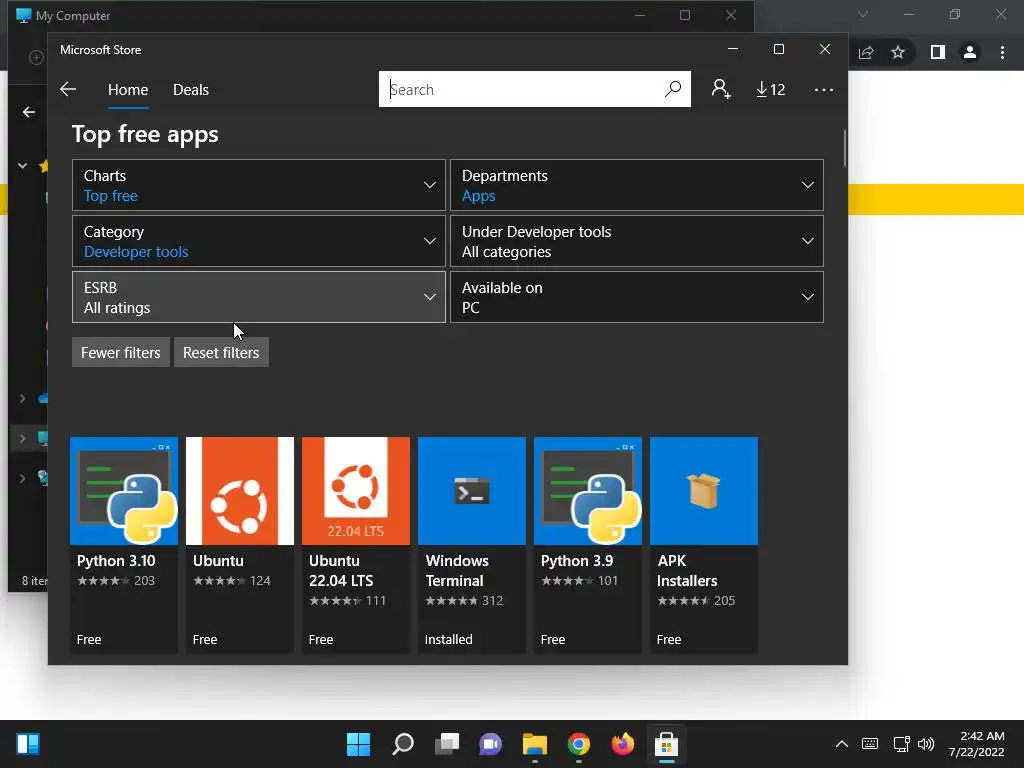Toggle Chrome's side panel icon
Image resolution: width=1024 pixels, height=768 pixels.
[x=938, y=52]
